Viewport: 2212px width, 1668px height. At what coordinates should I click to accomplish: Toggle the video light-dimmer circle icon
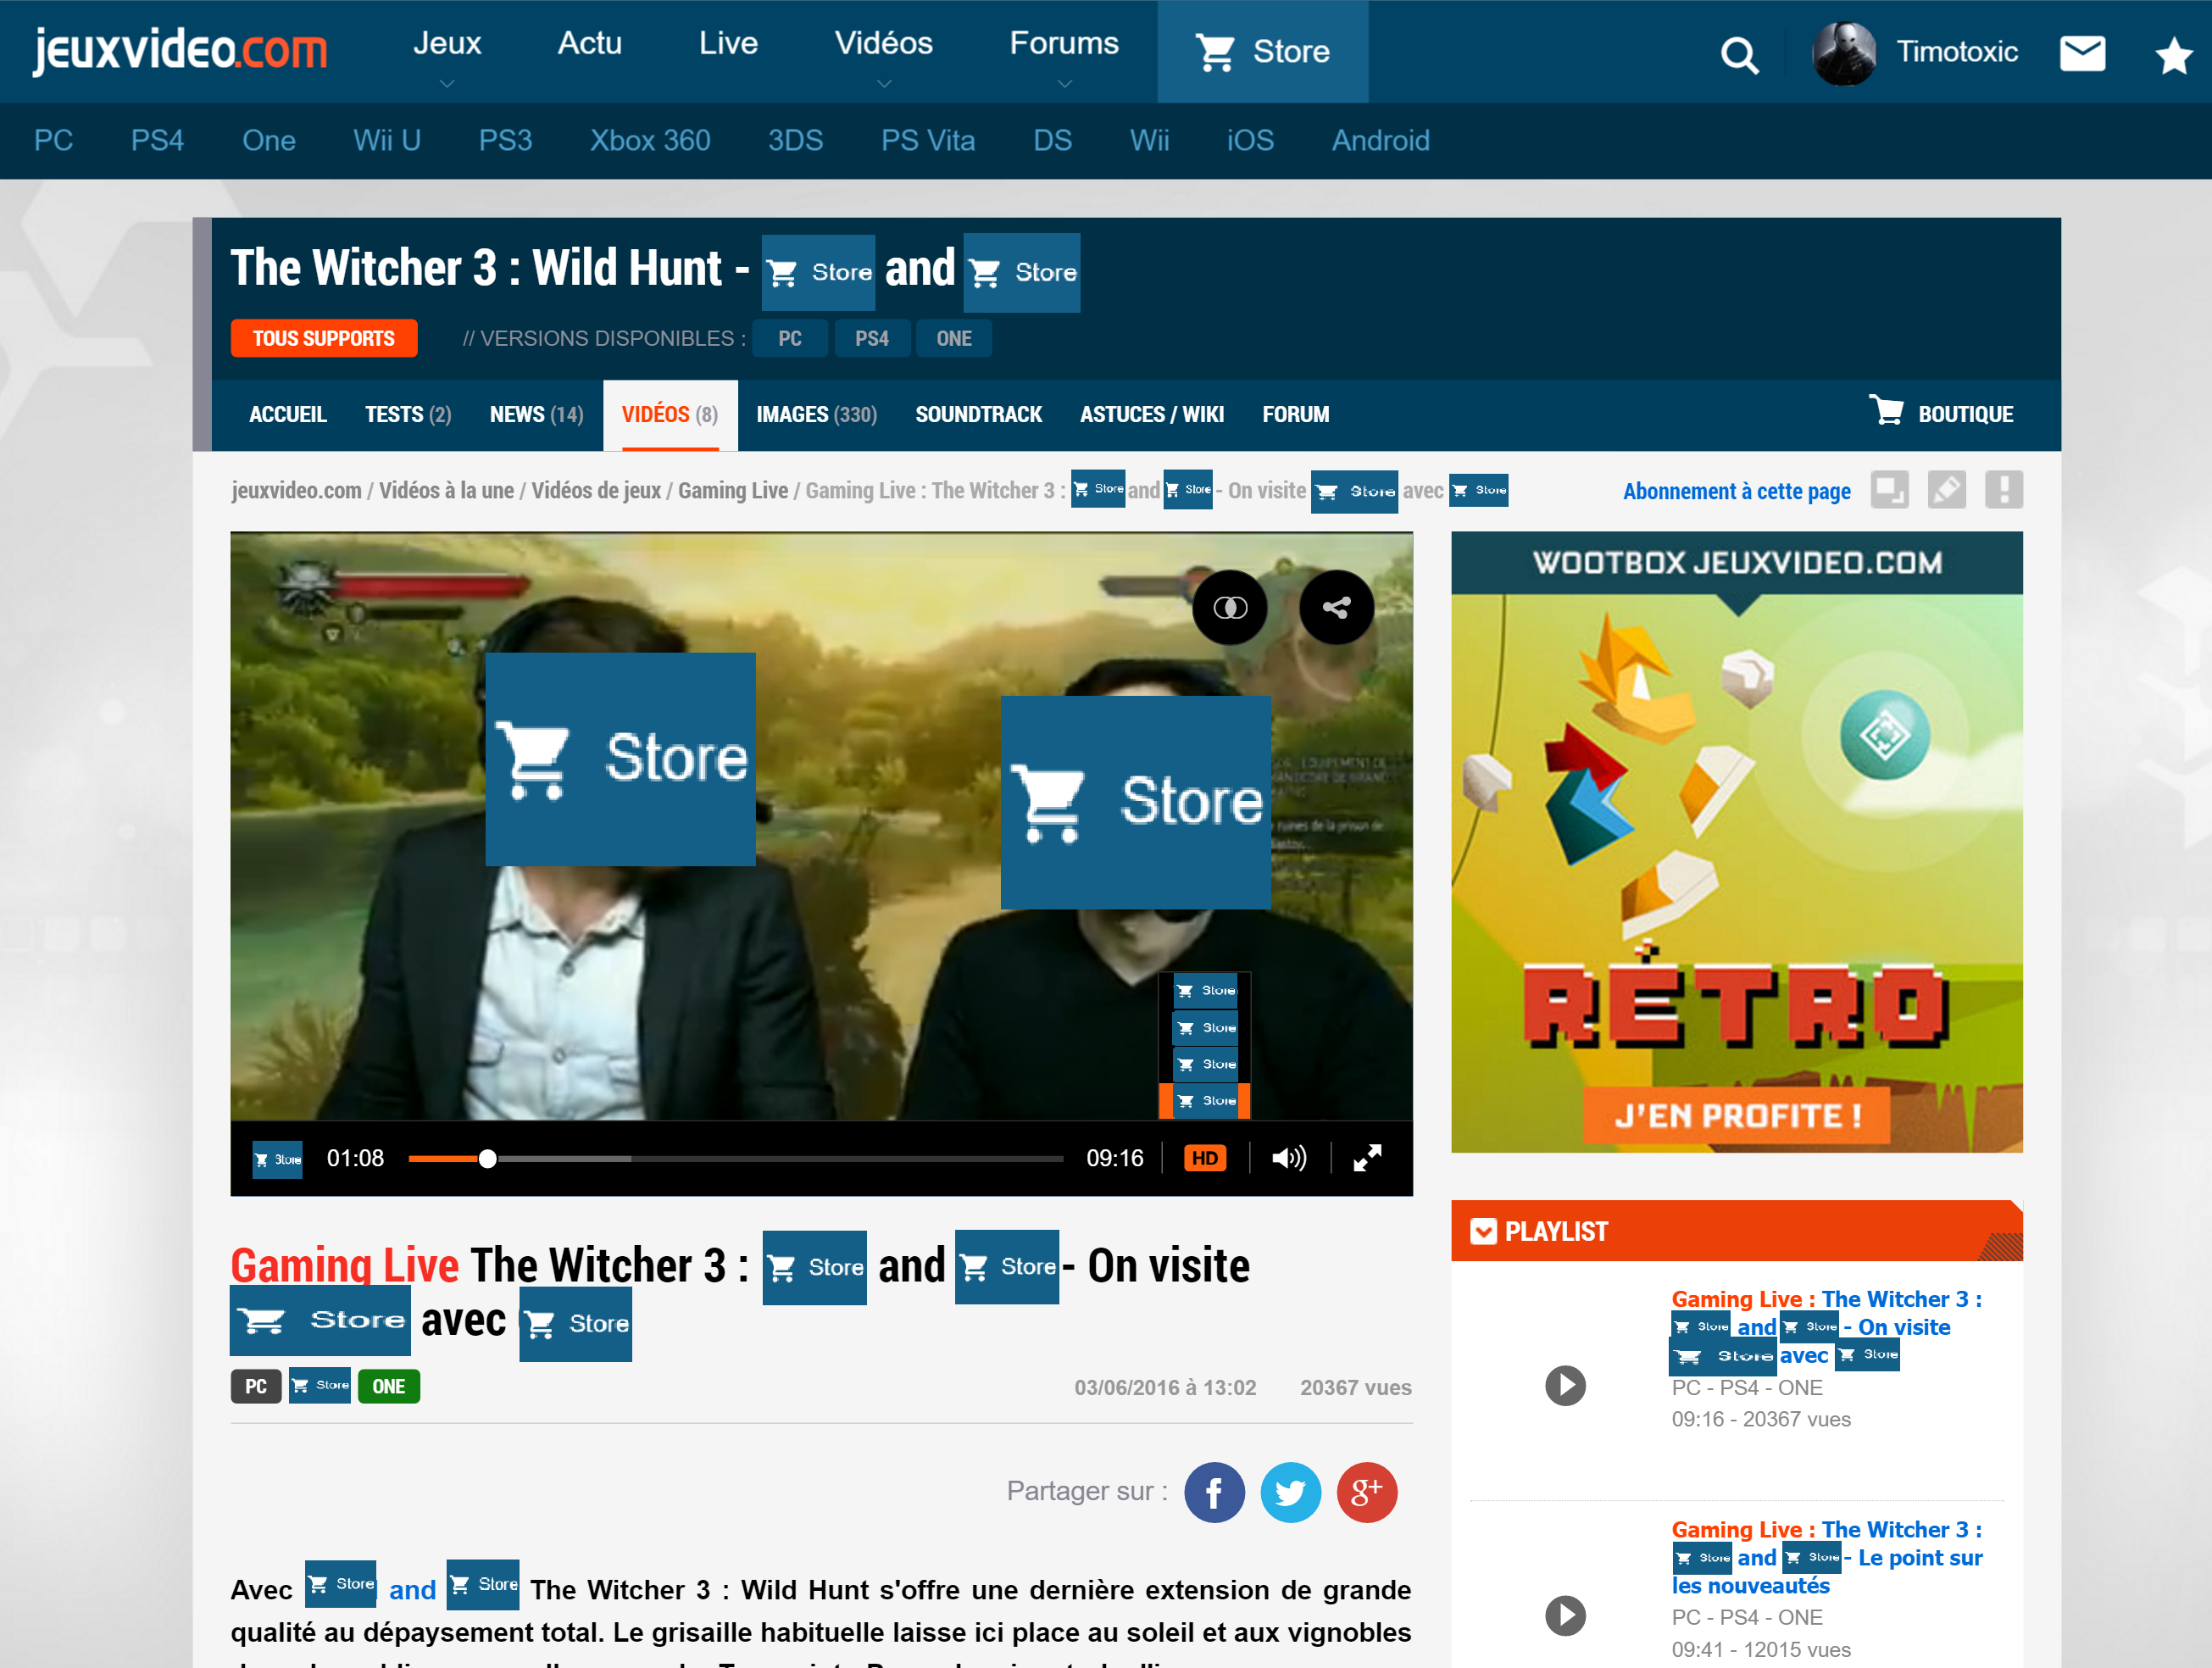[x=1230, y=607]
